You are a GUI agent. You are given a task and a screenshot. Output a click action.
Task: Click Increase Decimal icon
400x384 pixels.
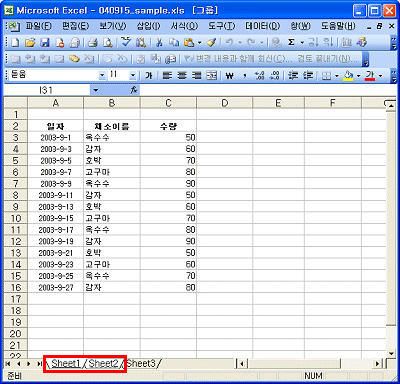coord(259,76)
